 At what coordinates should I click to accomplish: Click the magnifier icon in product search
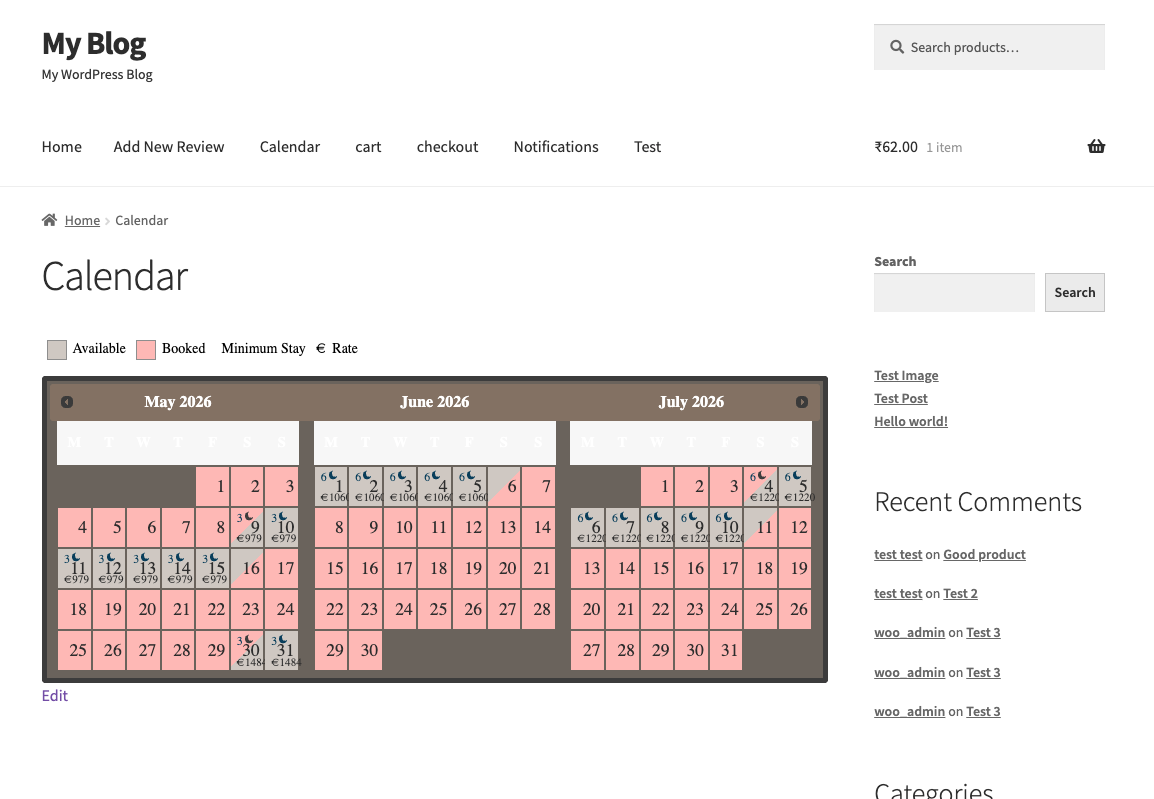pyautogui.click(x=895, y=47)
